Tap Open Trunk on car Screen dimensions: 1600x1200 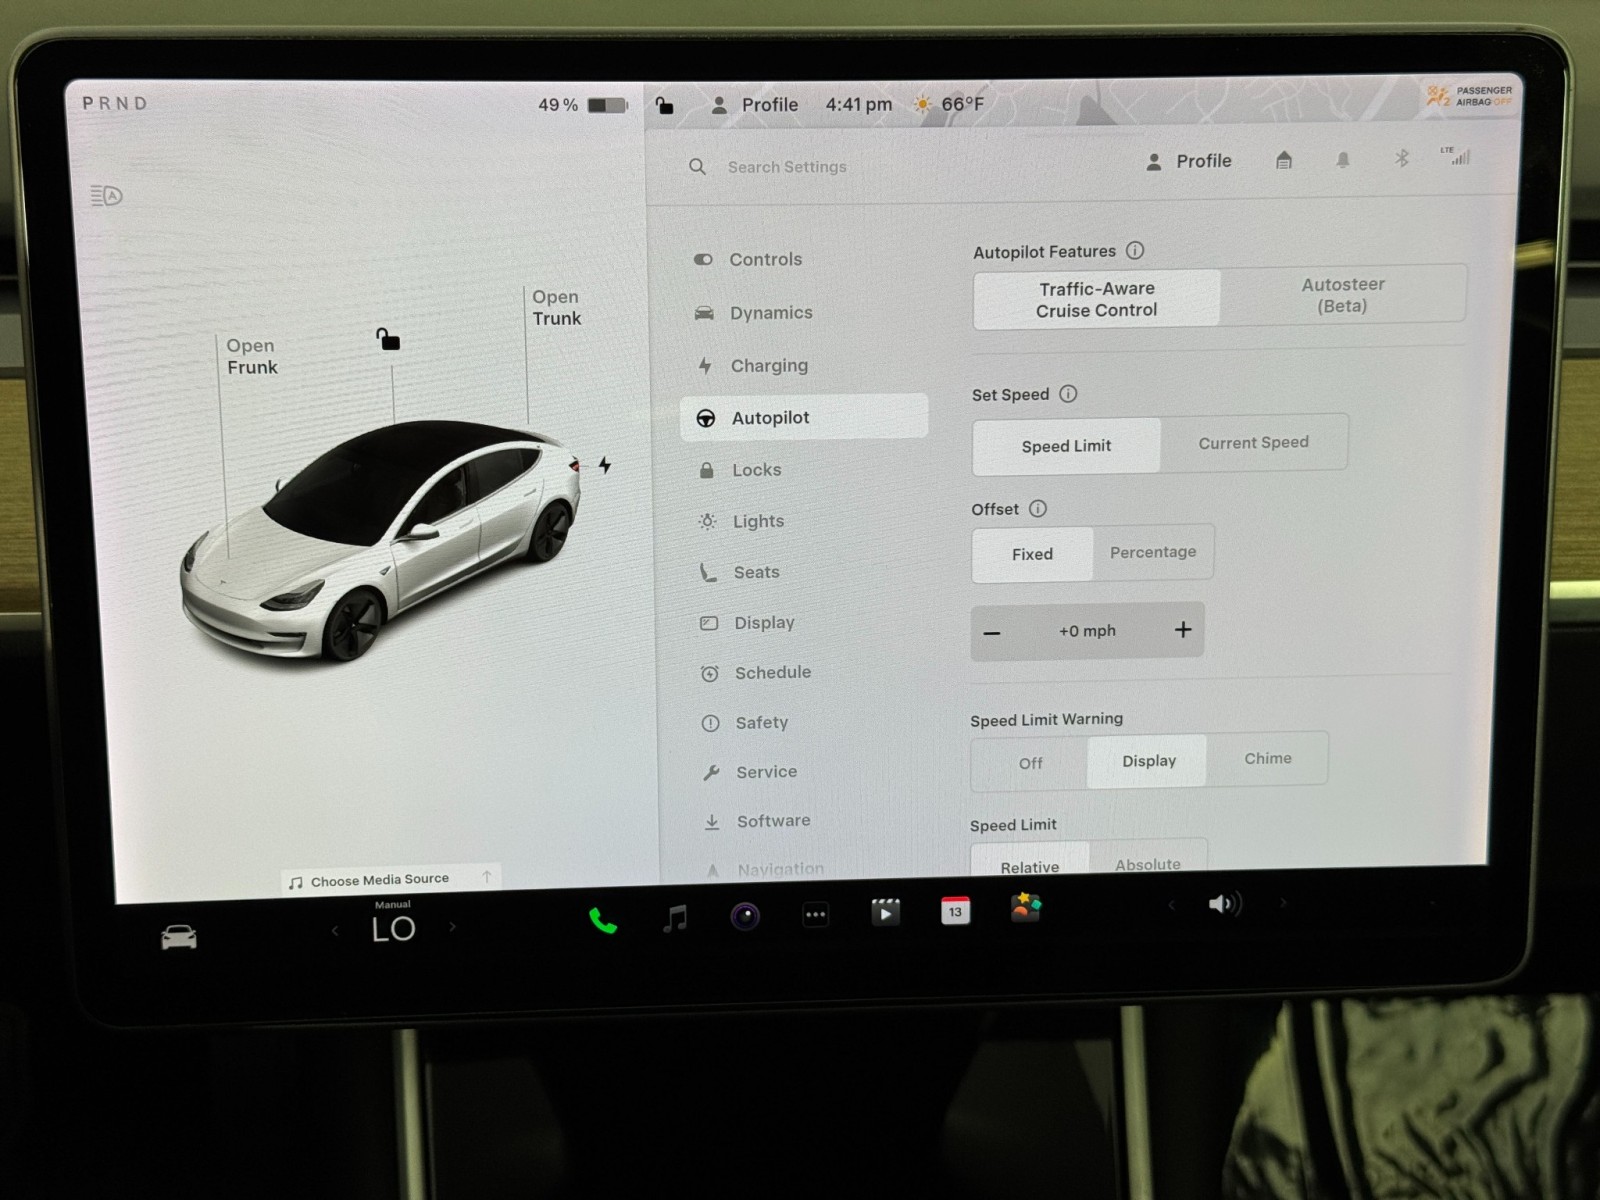pyautogui.click(x=556, y=308)
